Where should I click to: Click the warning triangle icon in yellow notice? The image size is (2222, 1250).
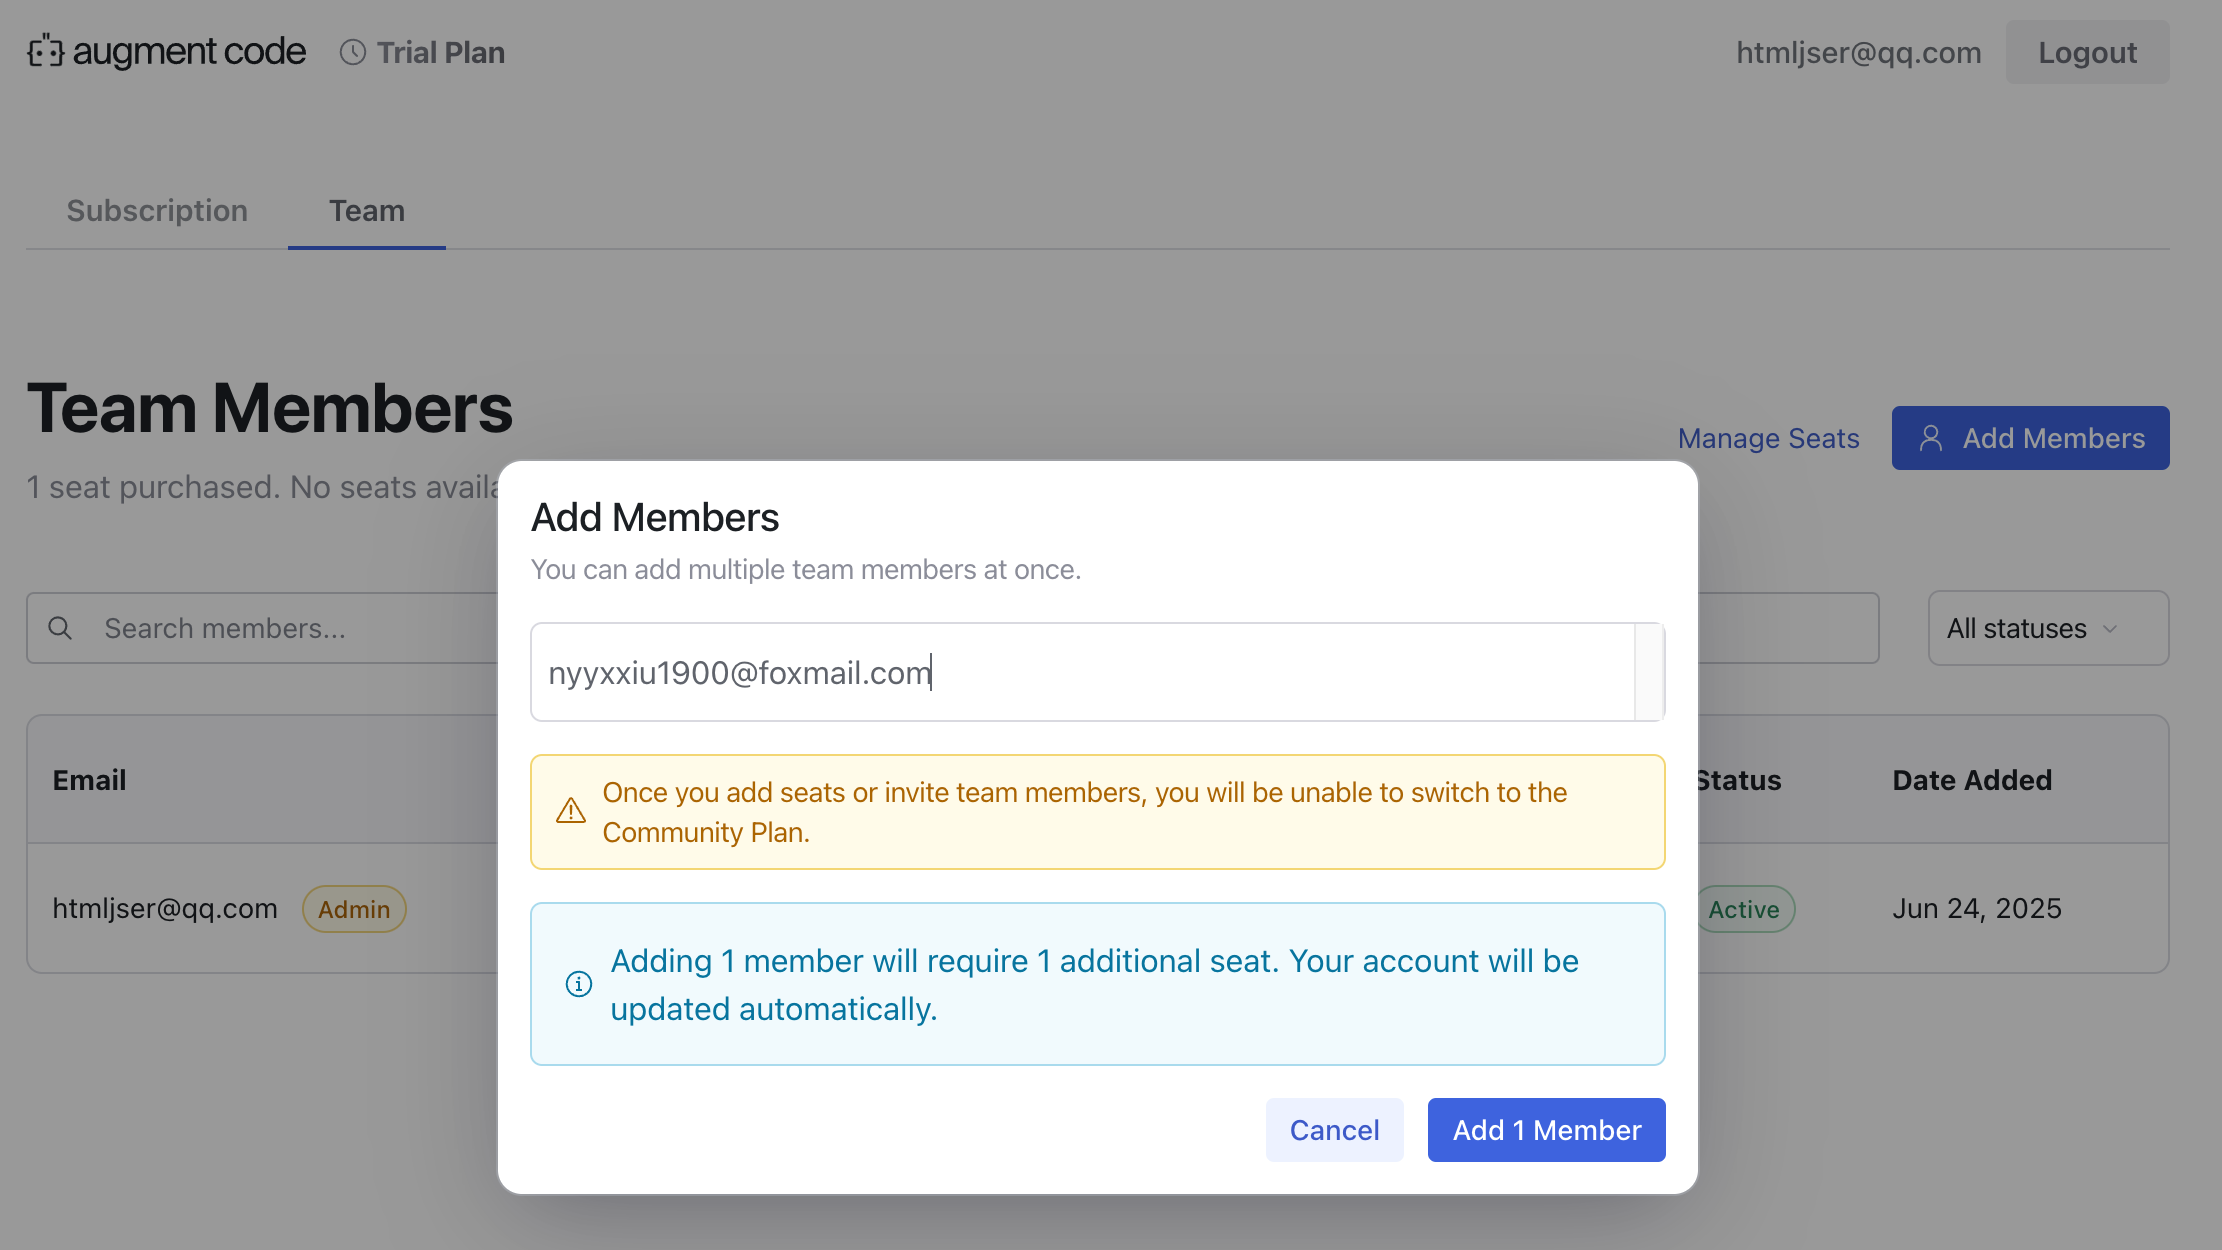tap(570, 811)
